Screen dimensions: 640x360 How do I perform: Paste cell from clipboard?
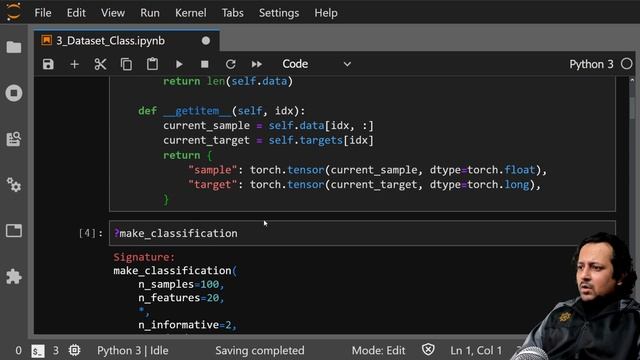[152, 64]
